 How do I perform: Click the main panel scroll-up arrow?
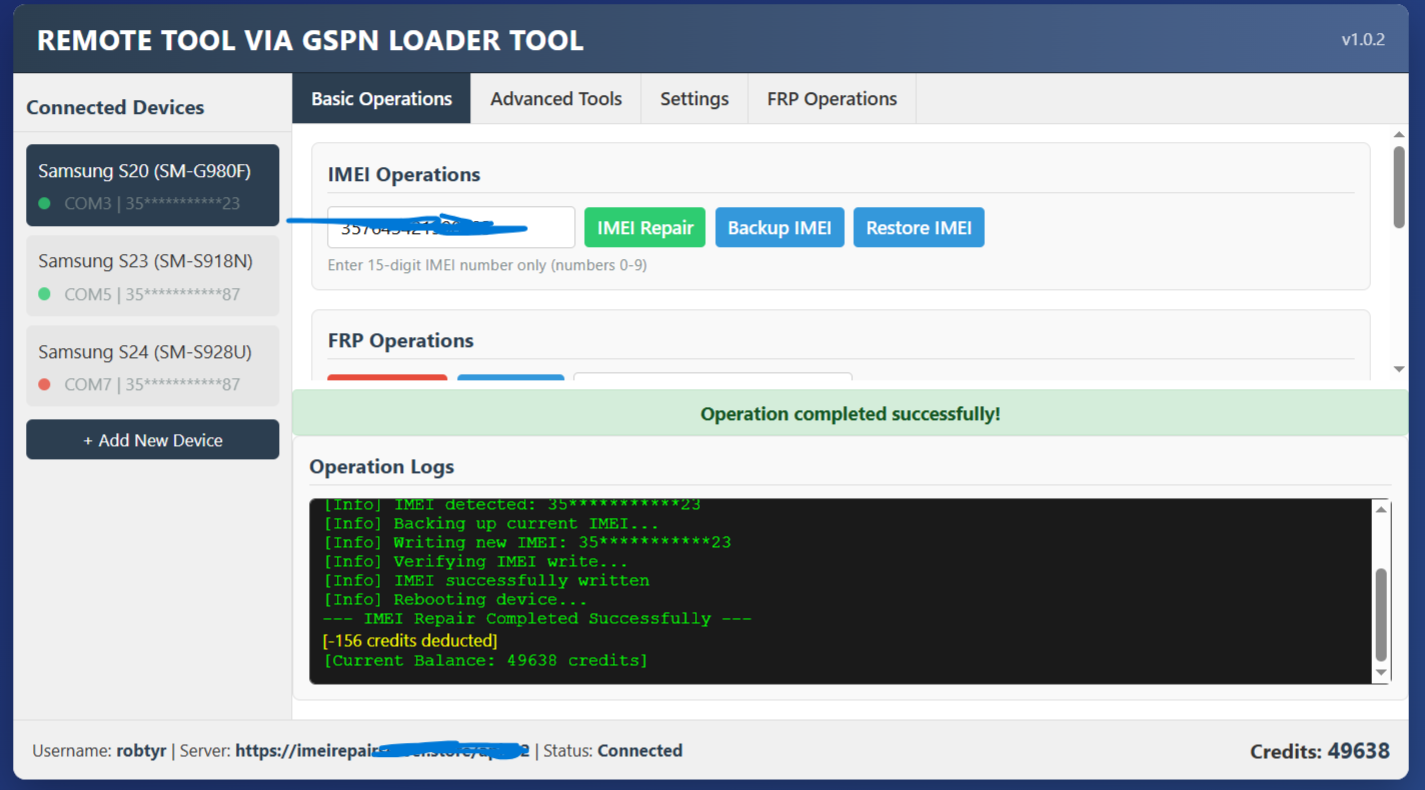[1398, 135]
